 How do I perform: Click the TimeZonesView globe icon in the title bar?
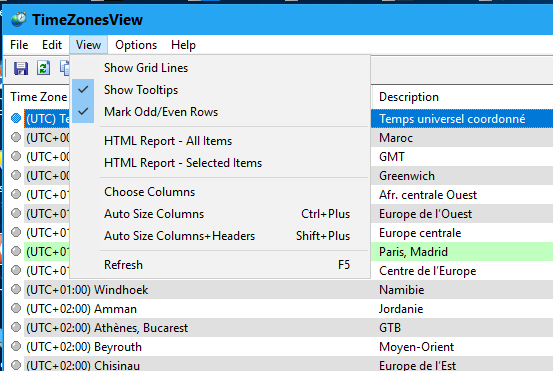(19, 19)
